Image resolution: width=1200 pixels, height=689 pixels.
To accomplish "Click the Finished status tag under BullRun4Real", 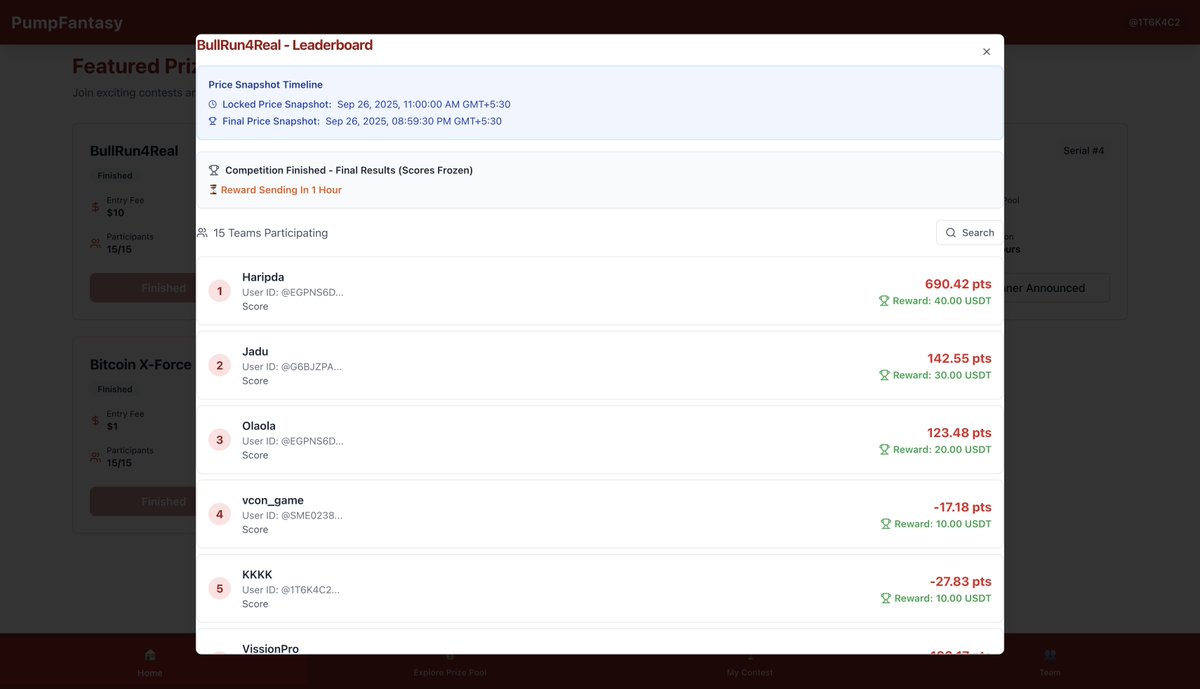I will pos(115,176).
